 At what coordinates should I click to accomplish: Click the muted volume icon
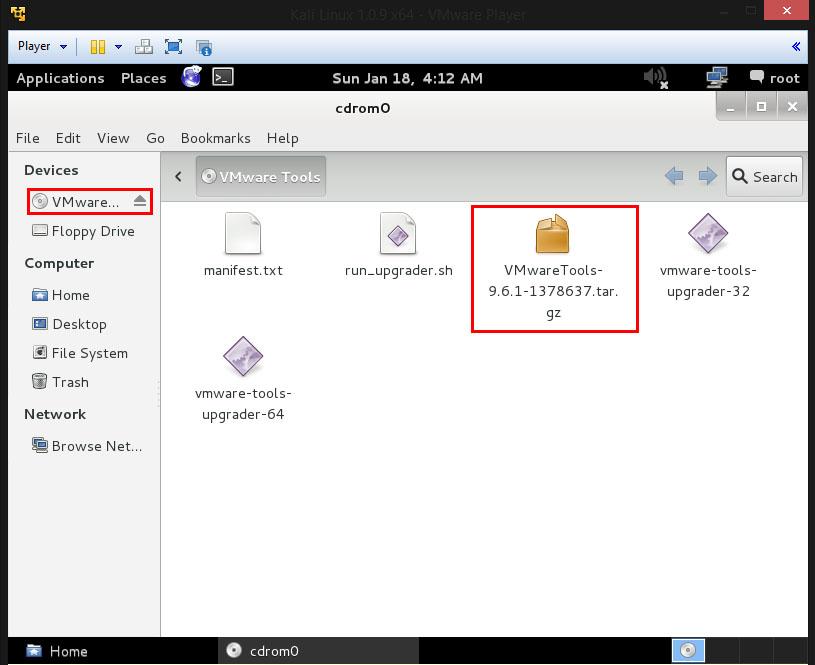click(655, 78)
